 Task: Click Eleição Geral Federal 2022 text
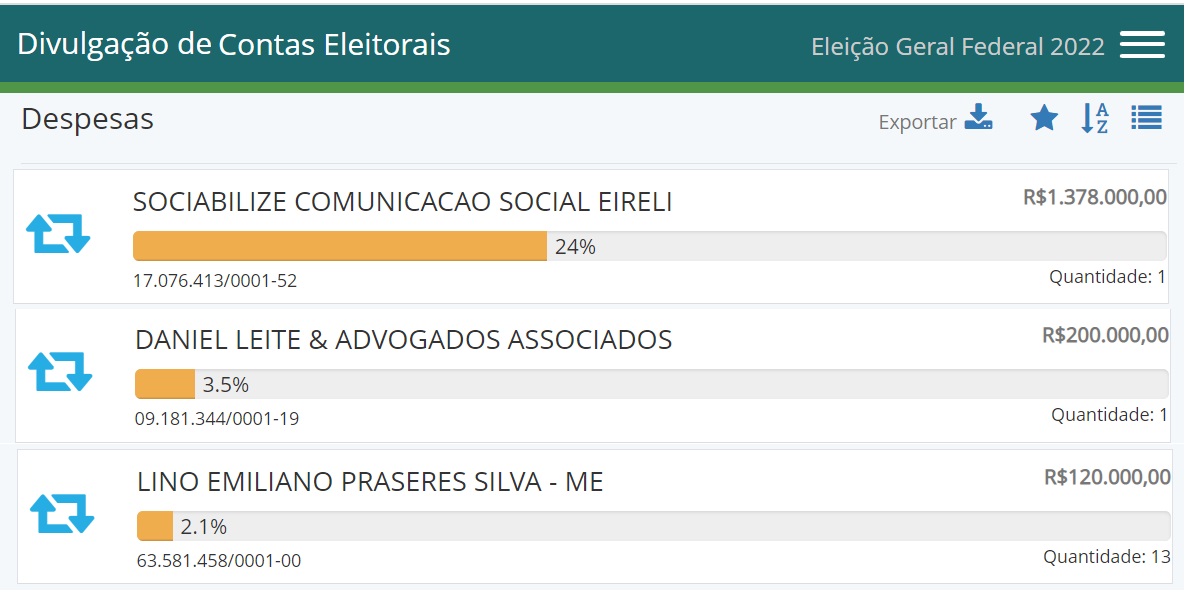point(957,47)
